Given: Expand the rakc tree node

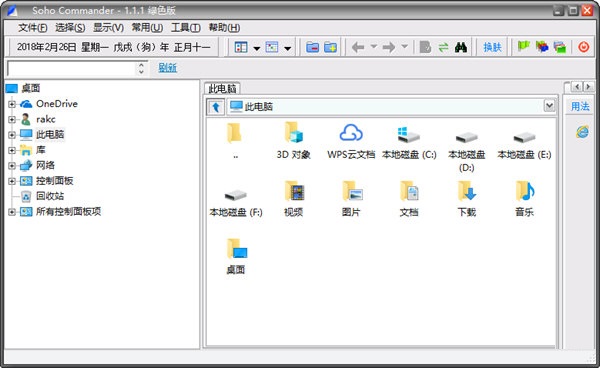Looking at the screenshot, I should pyautogui.click(x=12, y=119).
